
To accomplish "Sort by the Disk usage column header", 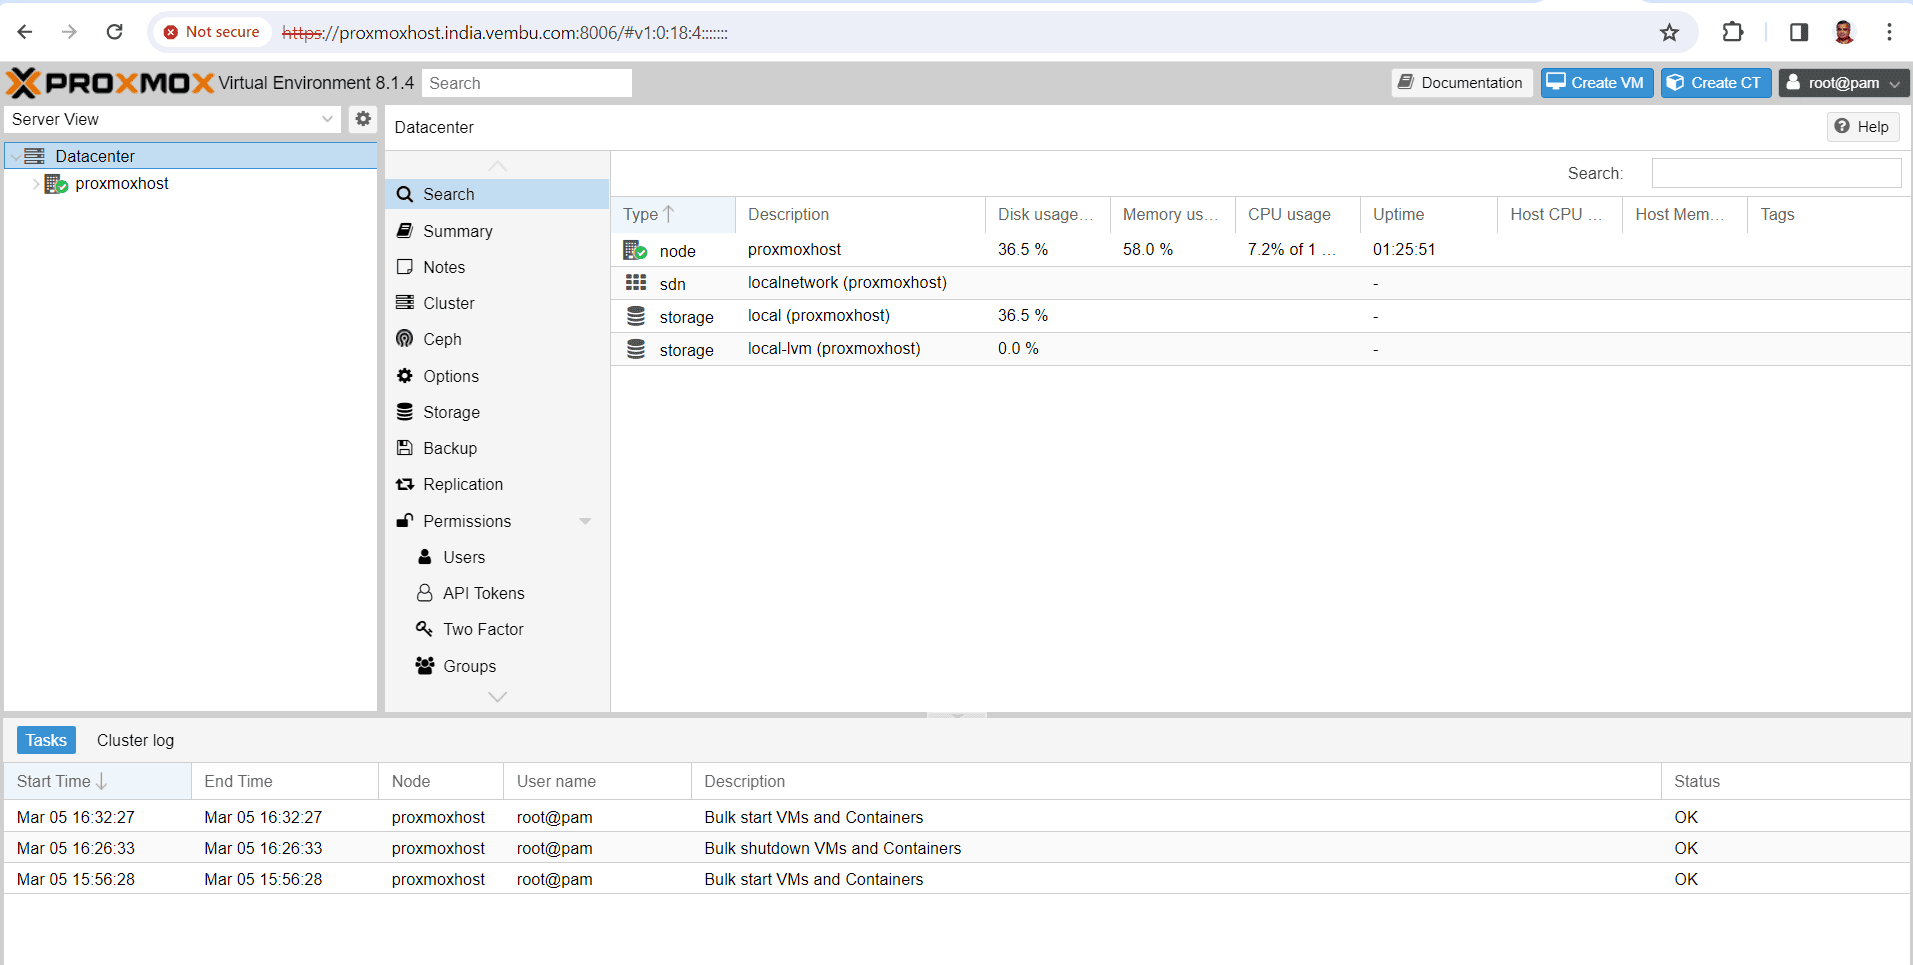I will coord(1047,214).
